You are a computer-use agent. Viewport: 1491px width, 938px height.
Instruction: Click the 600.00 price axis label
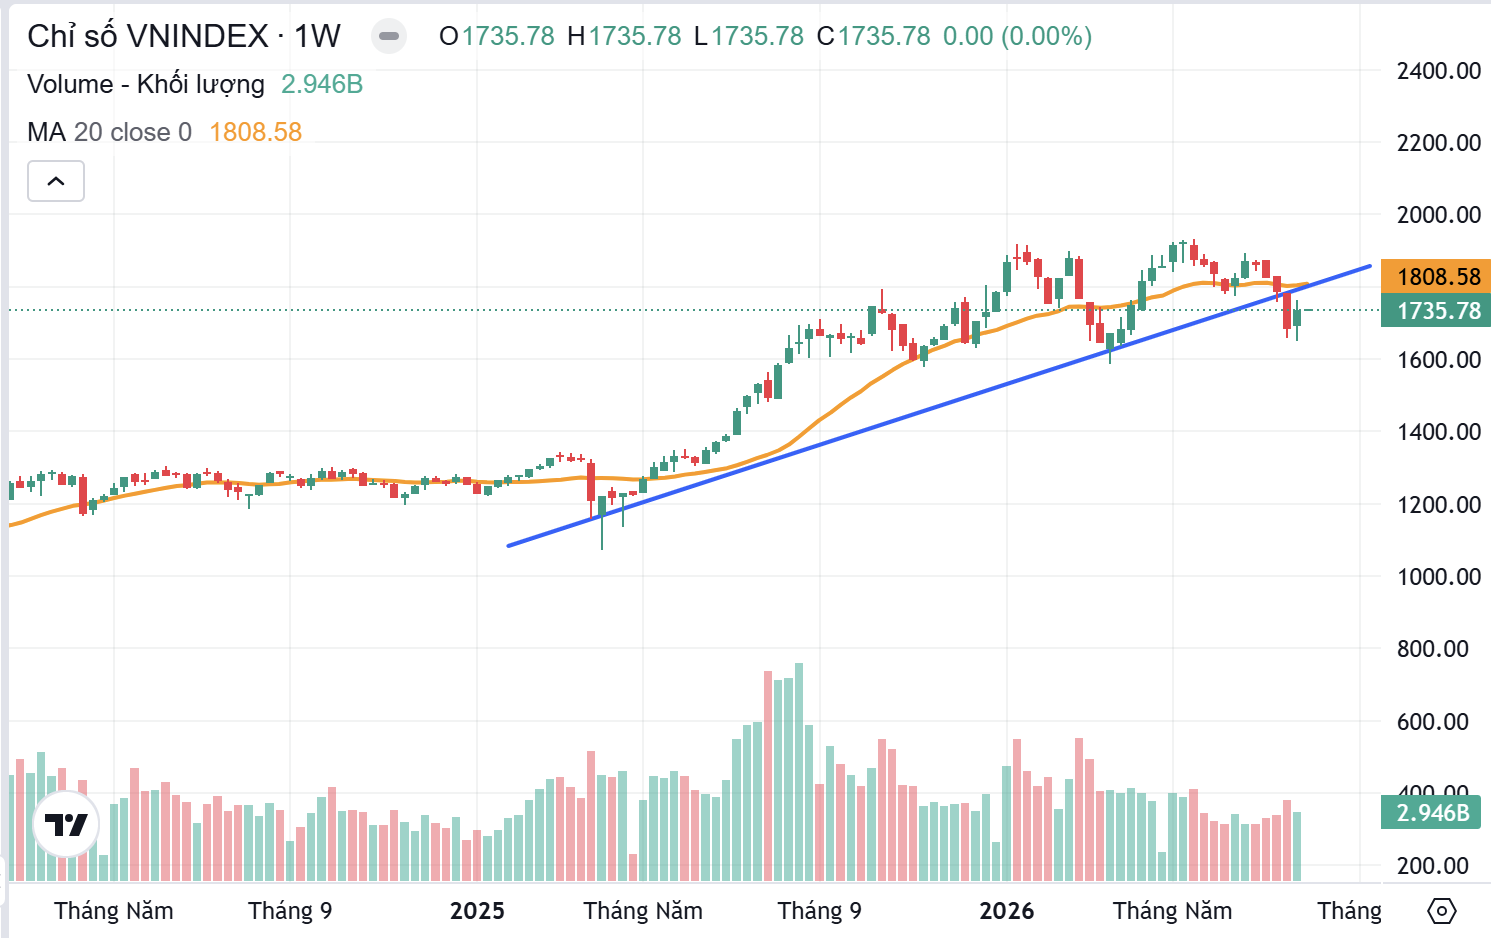tap(1433, 722)
